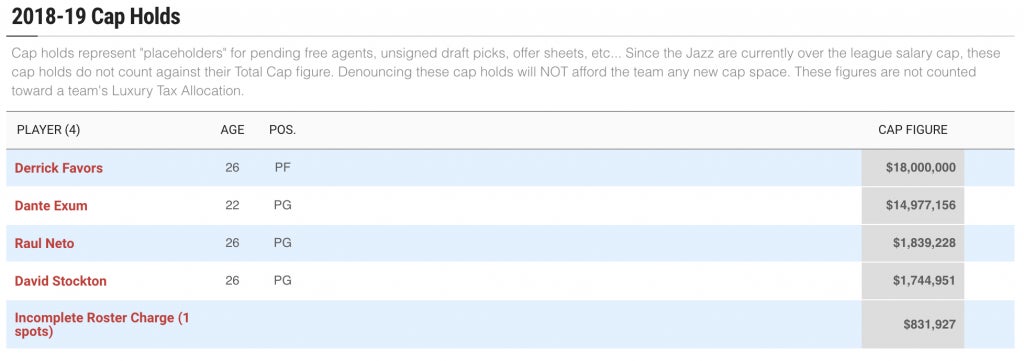Viewport: 1024px width, 361px height.
Task: Open Dante Exum player link
Action: coord(51,206)
